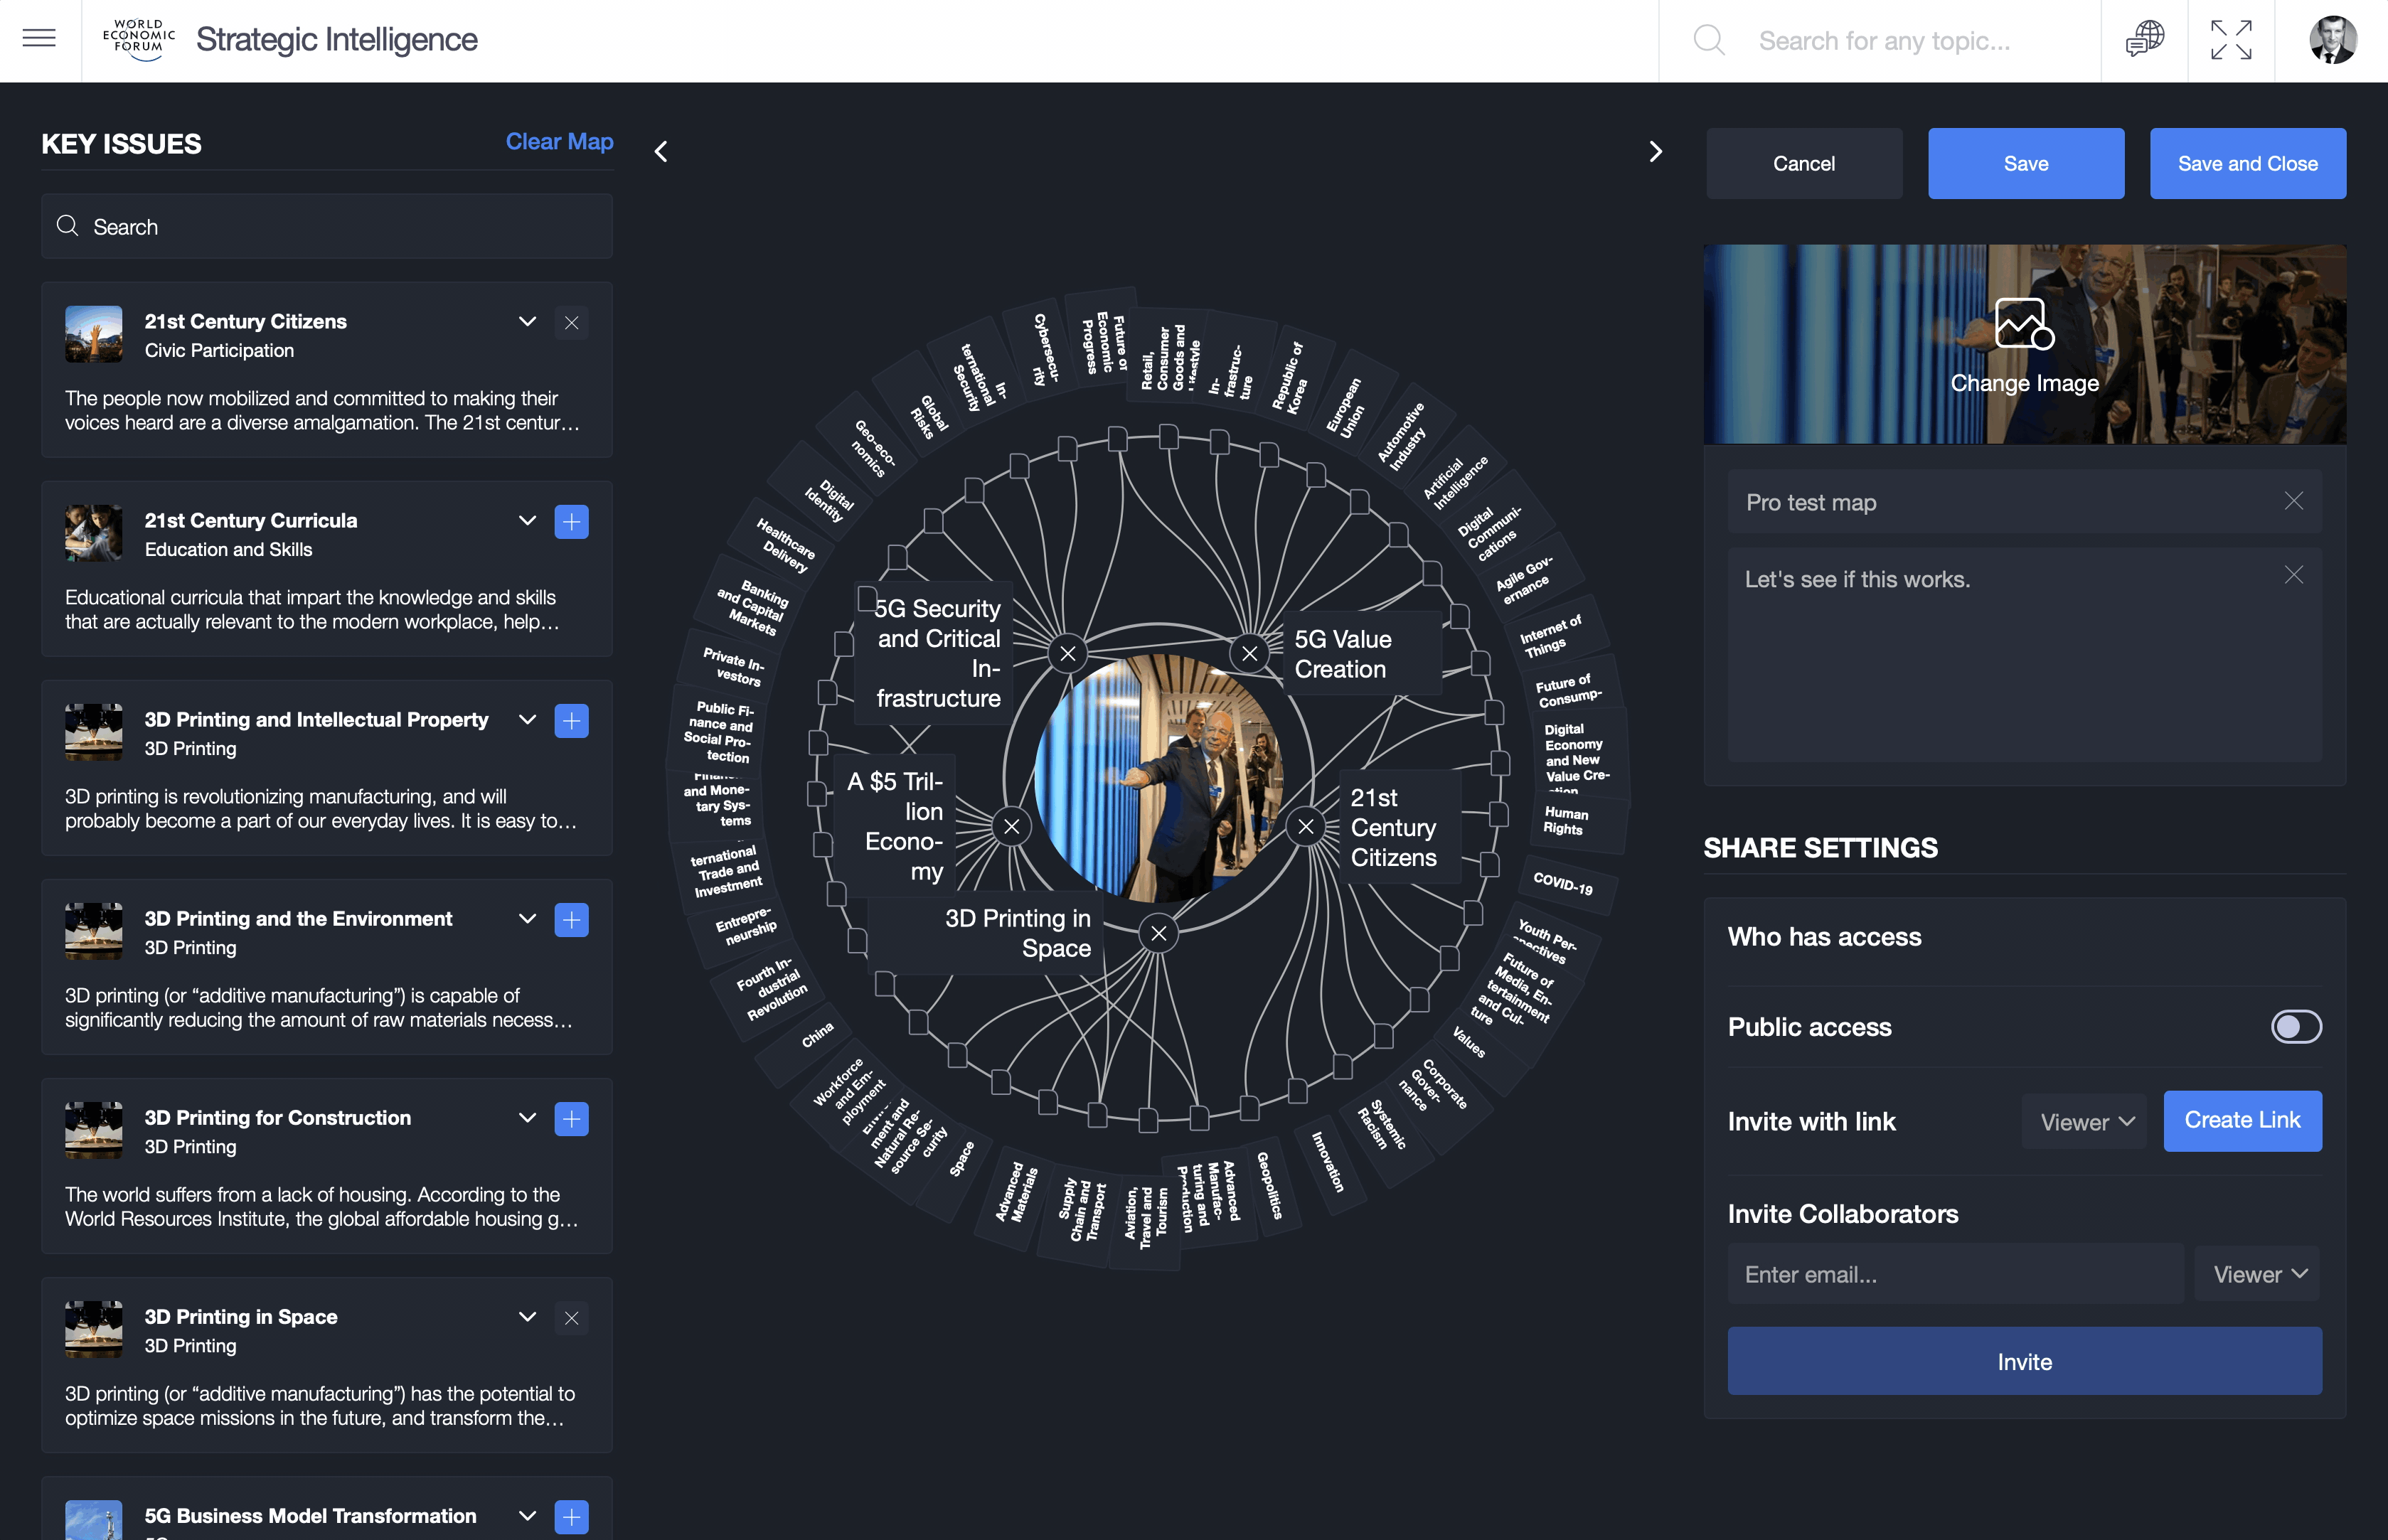Clear the Pro test map title field

(x=2293, y=501)
